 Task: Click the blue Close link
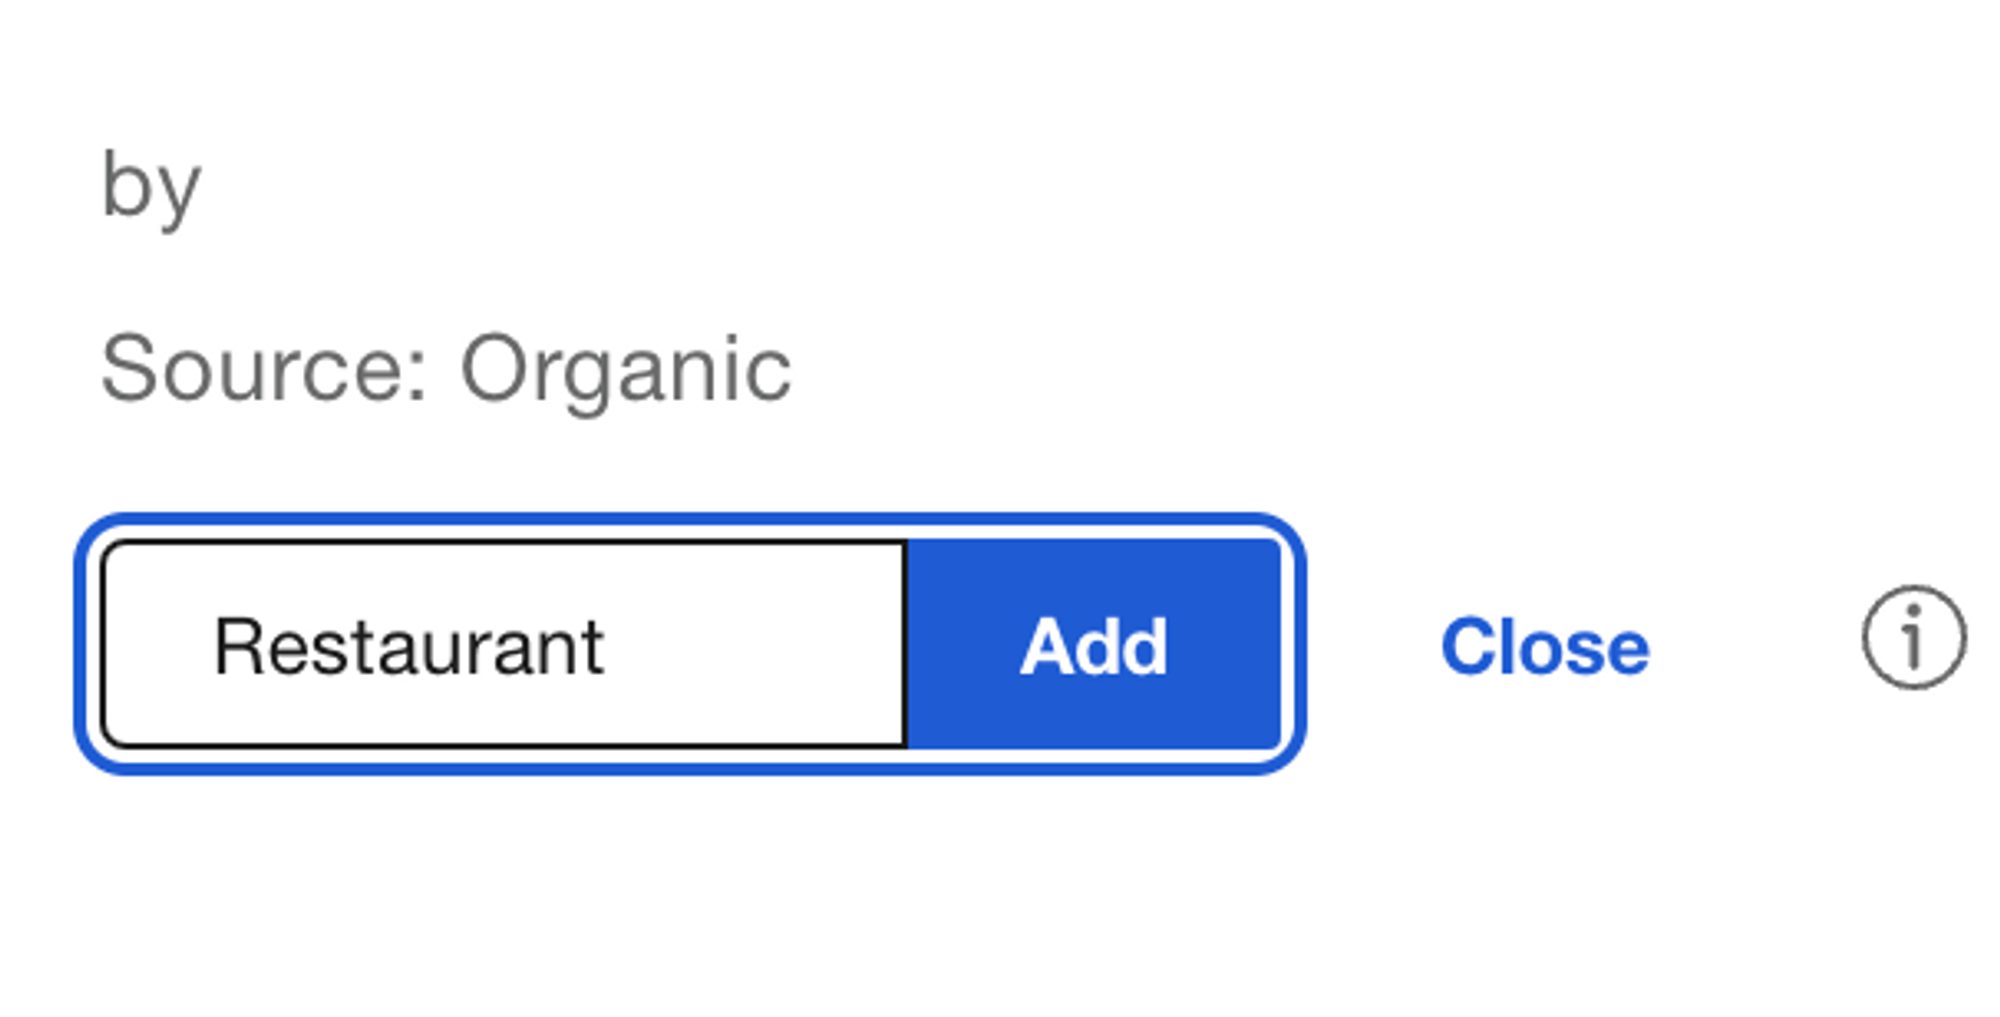pos(1544,647)
